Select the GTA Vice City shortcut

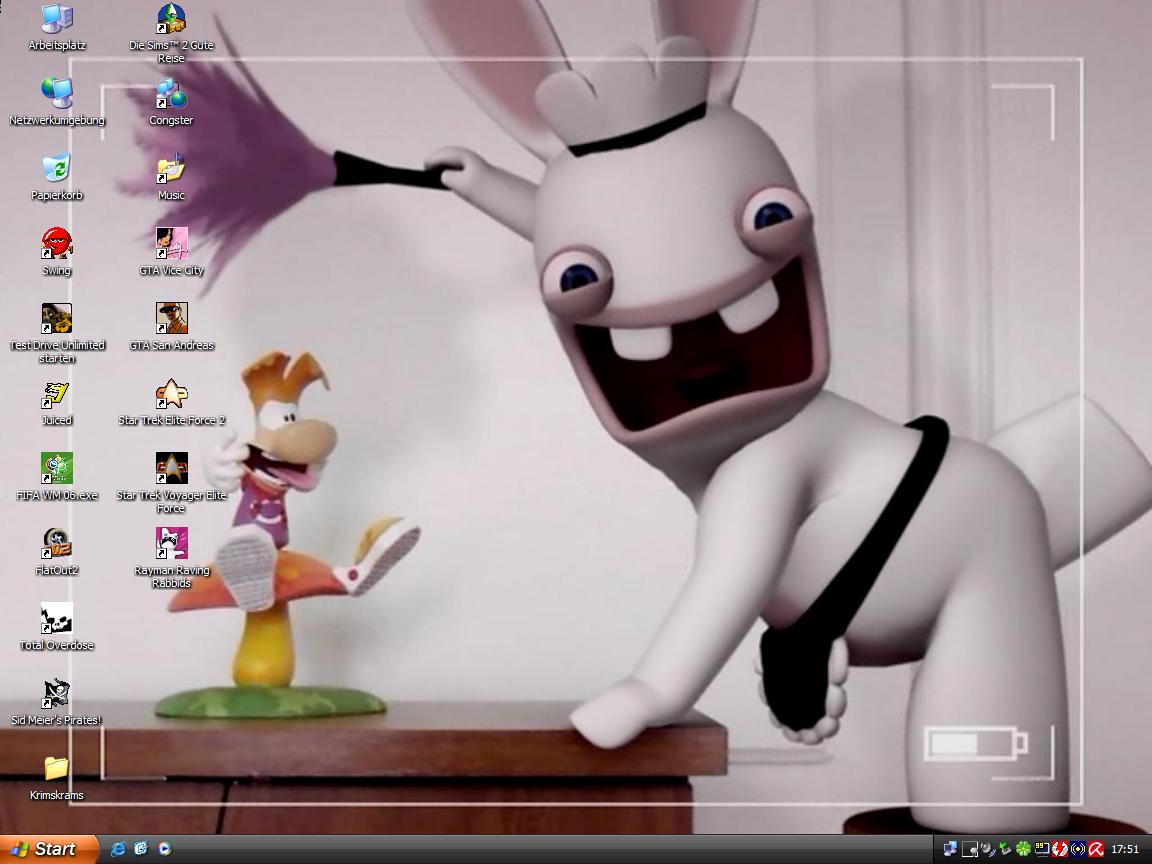click(171, 244)
